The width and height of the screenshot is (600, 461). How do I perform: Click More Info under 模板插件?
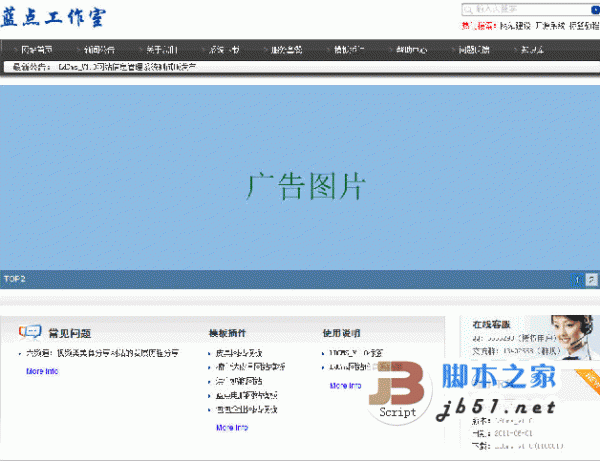click(x=232, y=427)
